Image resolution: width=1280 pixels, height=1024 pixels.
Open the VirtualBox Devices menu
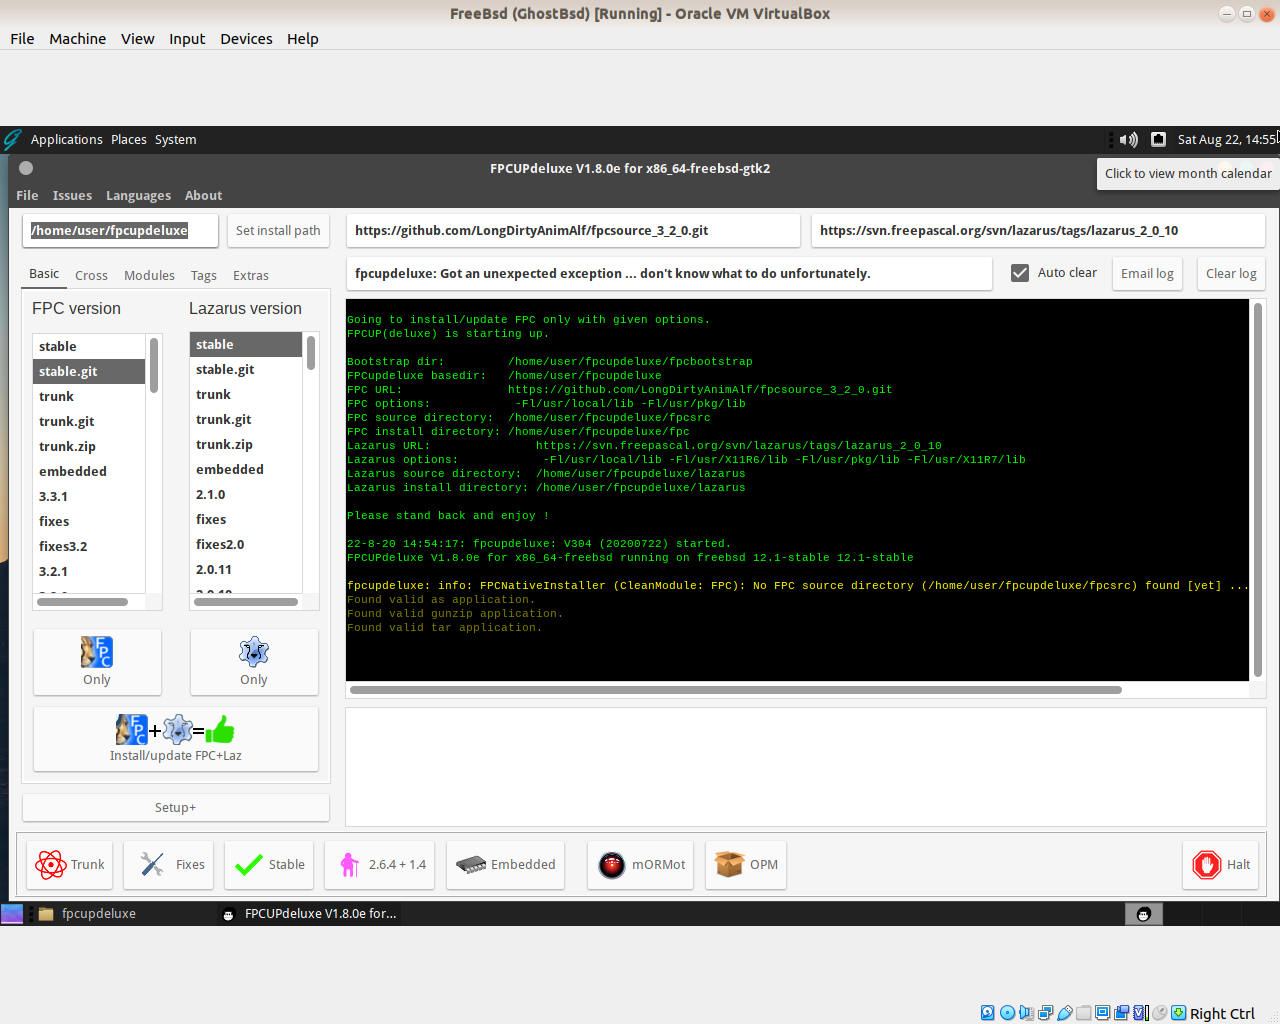[246, 39]
